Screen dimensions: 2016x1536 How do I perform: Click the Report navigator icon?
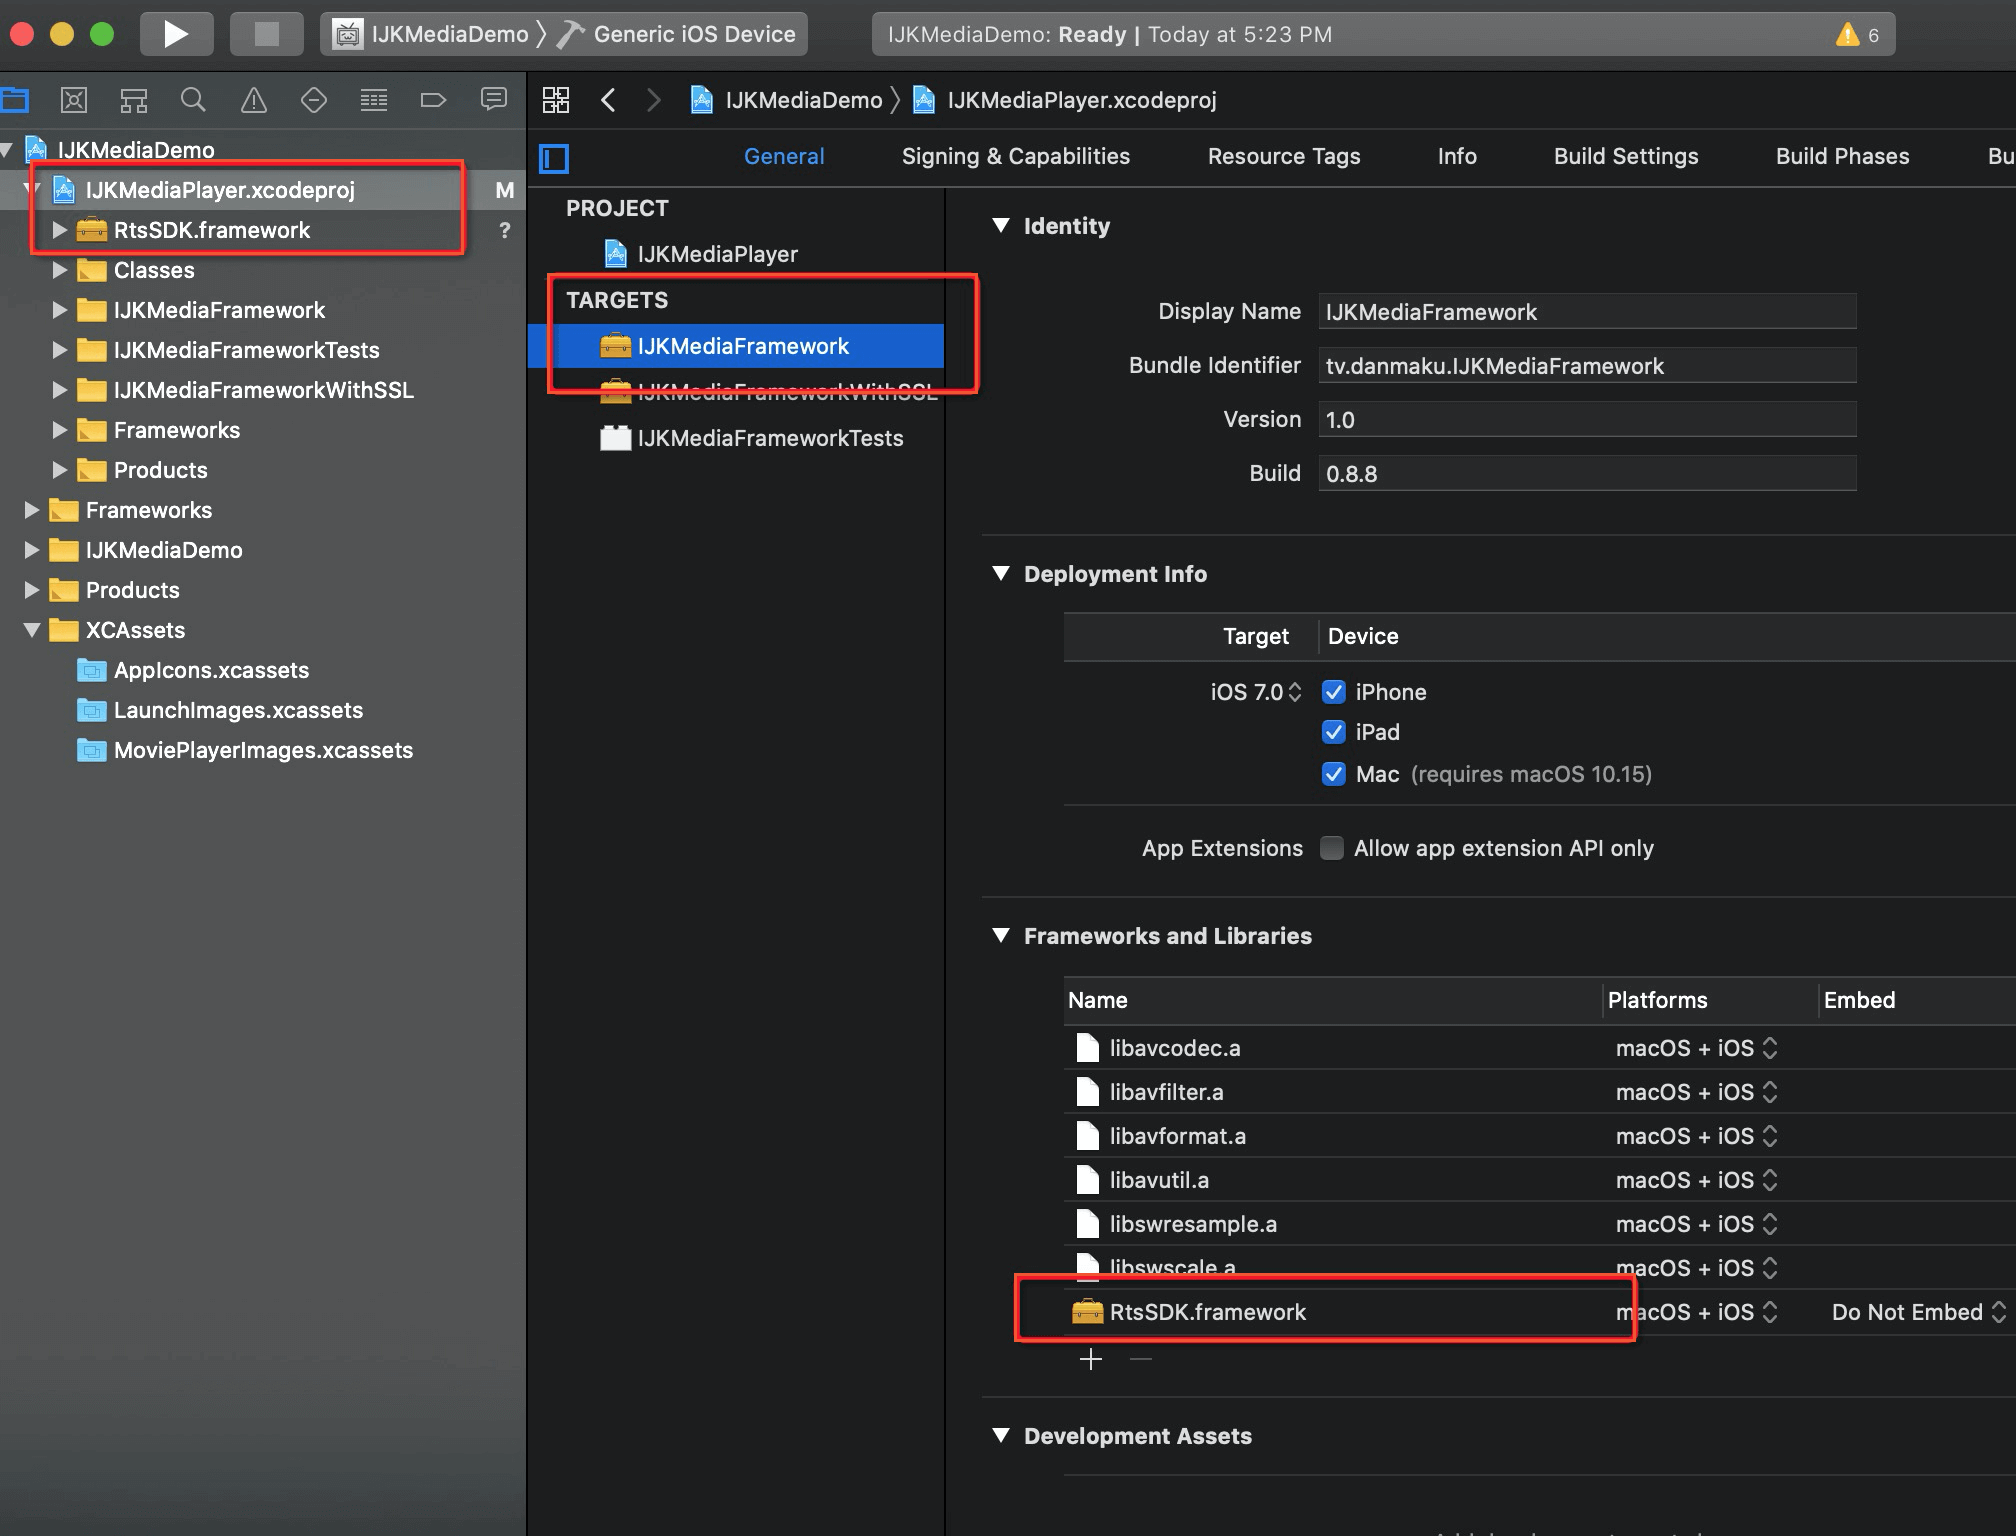coord(494,100)
